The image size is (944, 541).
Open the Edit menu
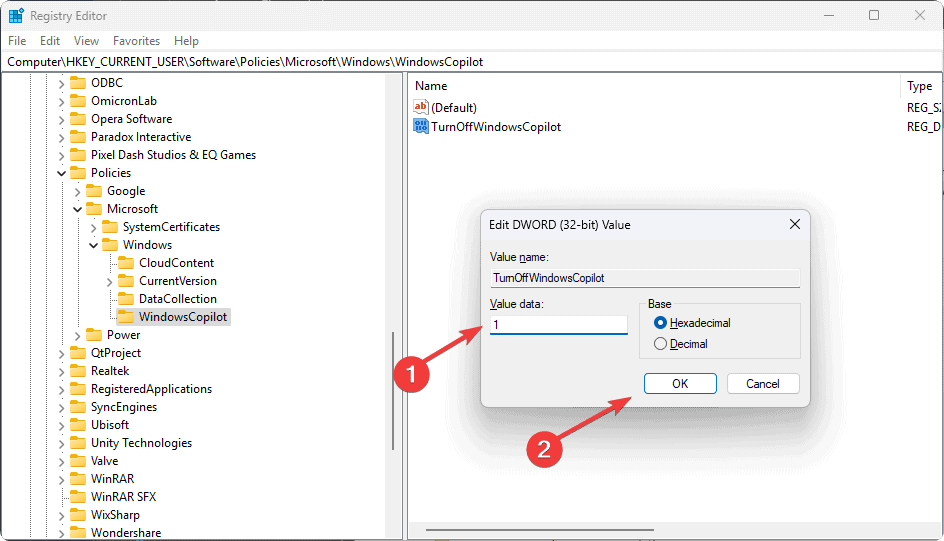[x=50, y=41]
